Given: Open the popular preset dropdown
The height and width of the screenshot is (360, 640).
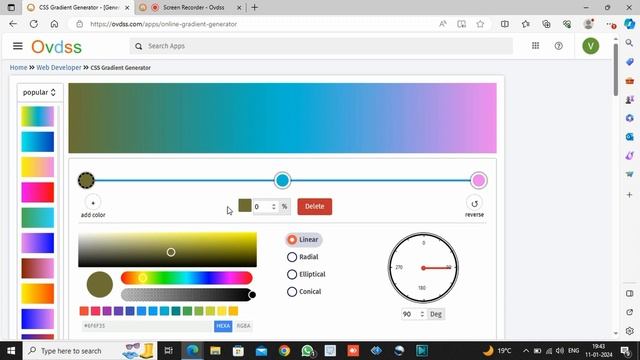Looking at the screenshot, I should [40, 92].
